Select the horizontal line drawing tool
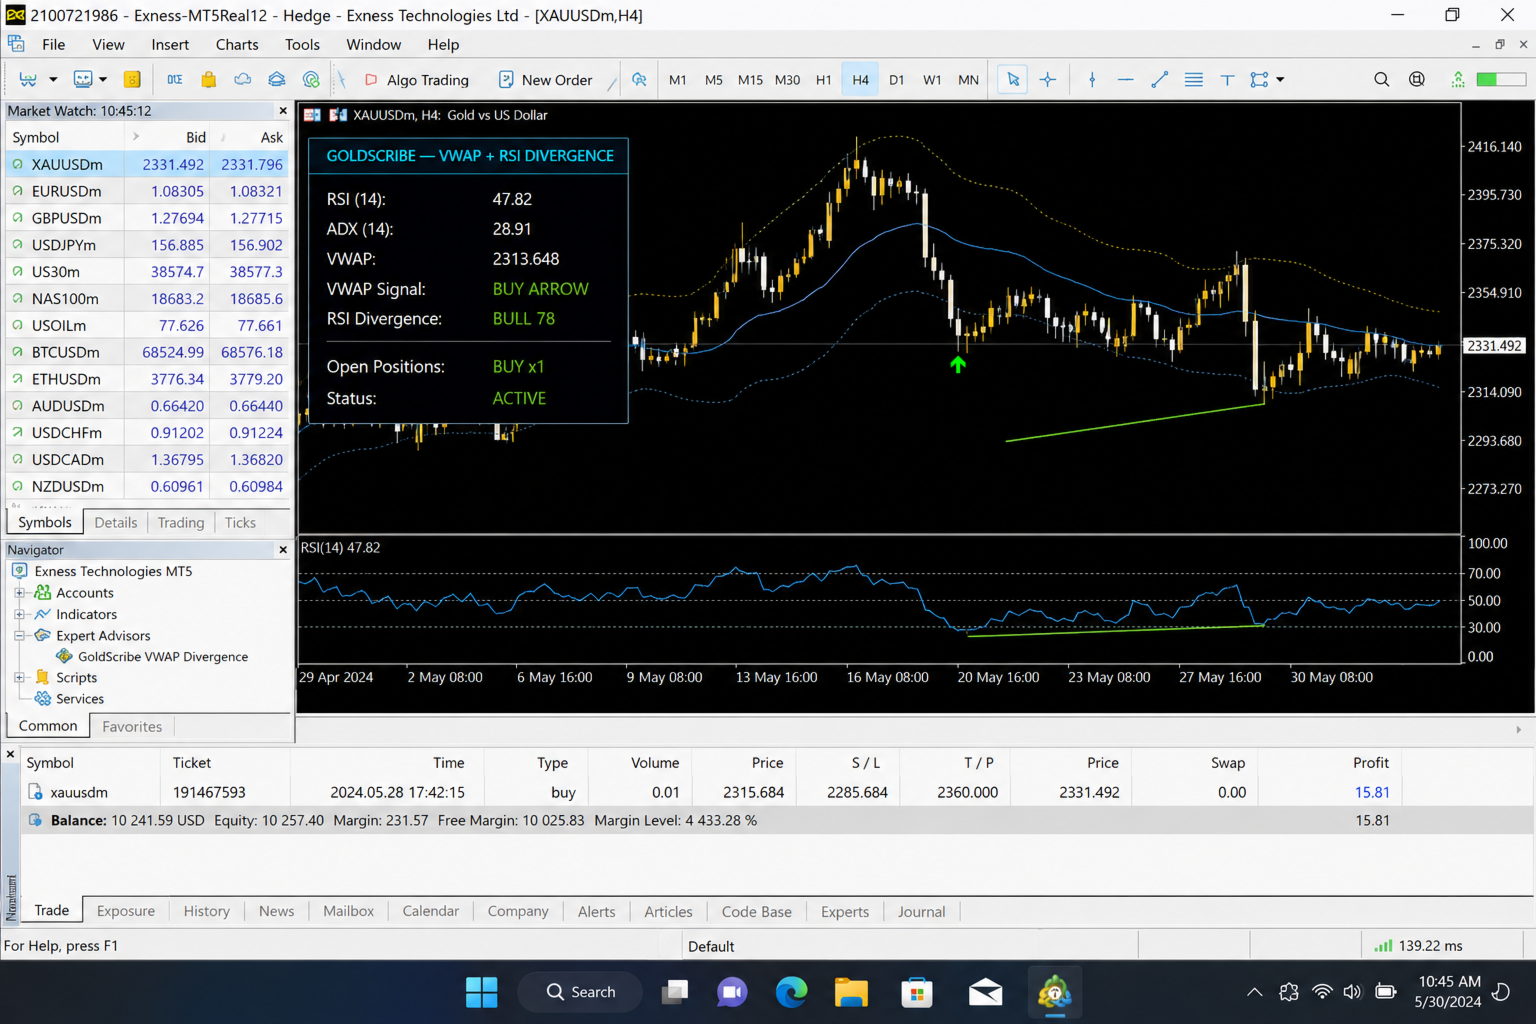The image size is (1536, 1024). click(1126, 80)
